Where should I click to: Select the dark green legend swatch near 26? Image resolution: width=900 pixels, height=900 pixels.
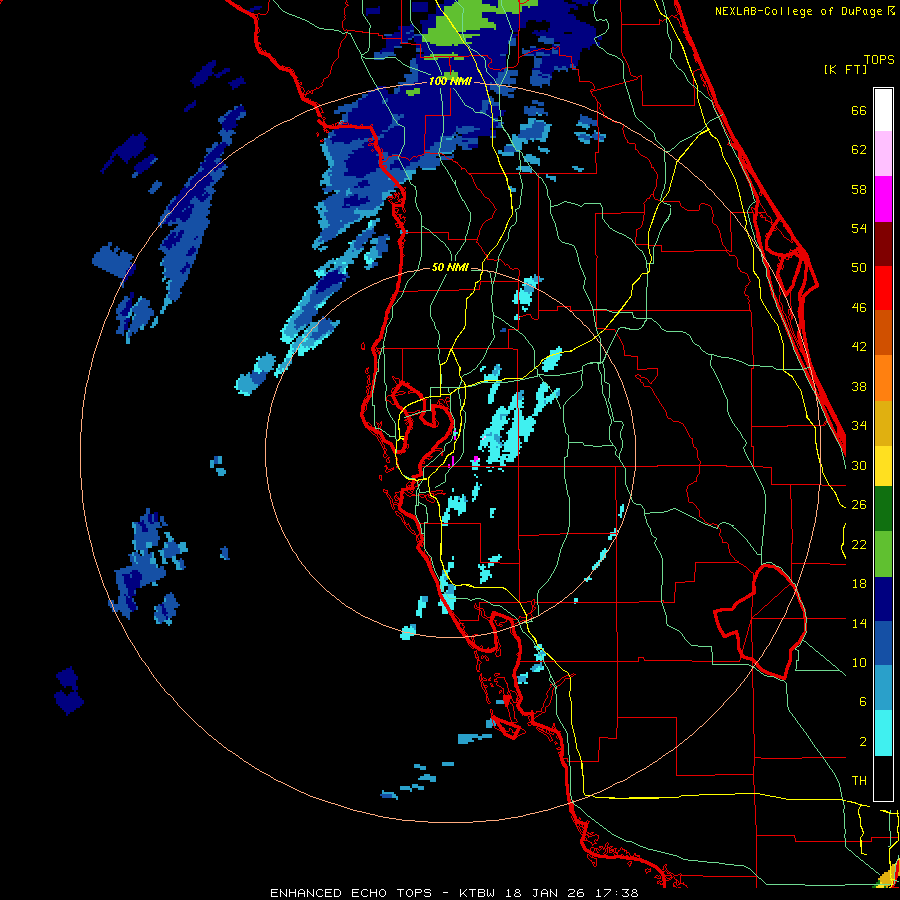883,509
